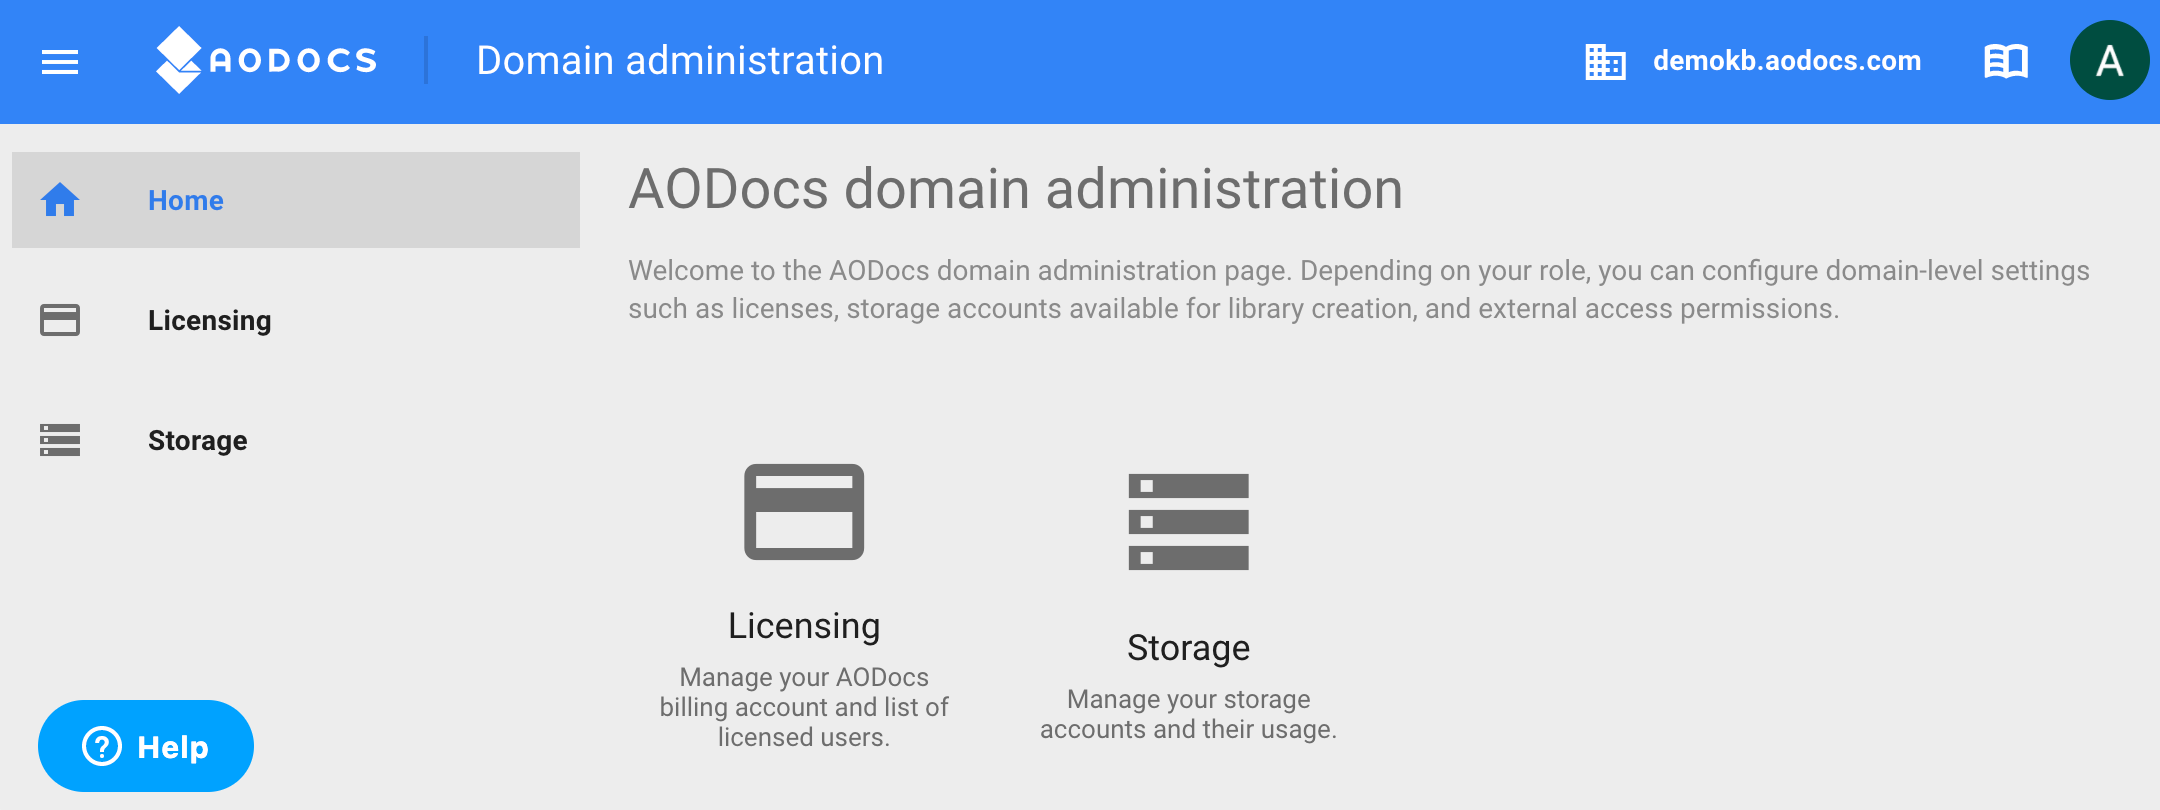
Task: Click the Storage server icon in sidebar
Action: [60, 440]
